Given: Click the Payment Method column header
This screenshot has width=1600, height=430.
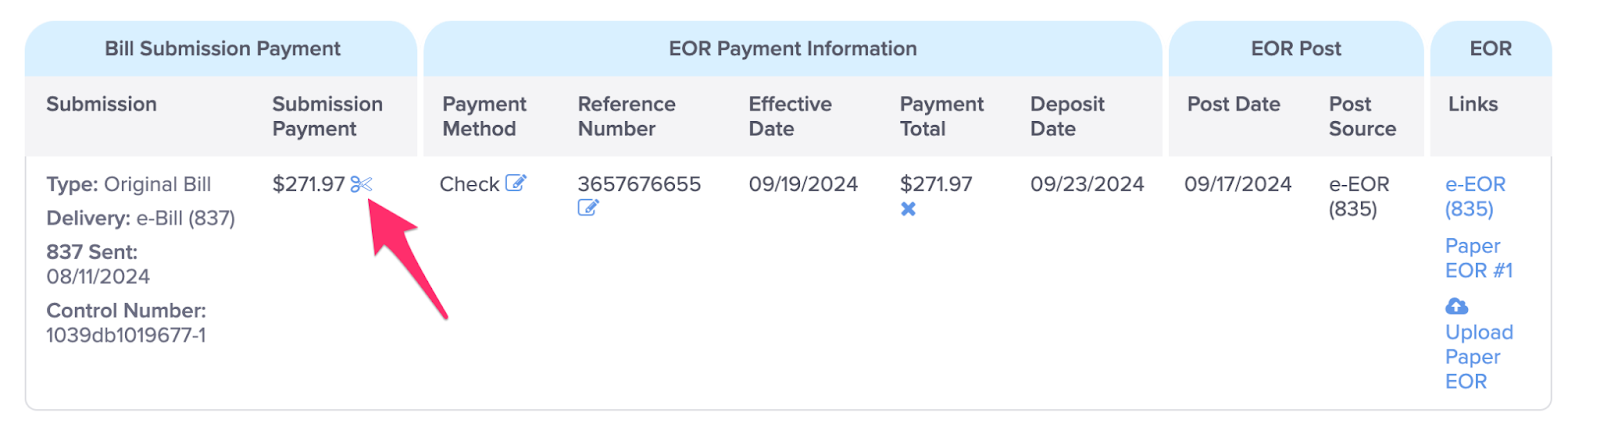Looking at the screenshot, I should tap(484, 116).
